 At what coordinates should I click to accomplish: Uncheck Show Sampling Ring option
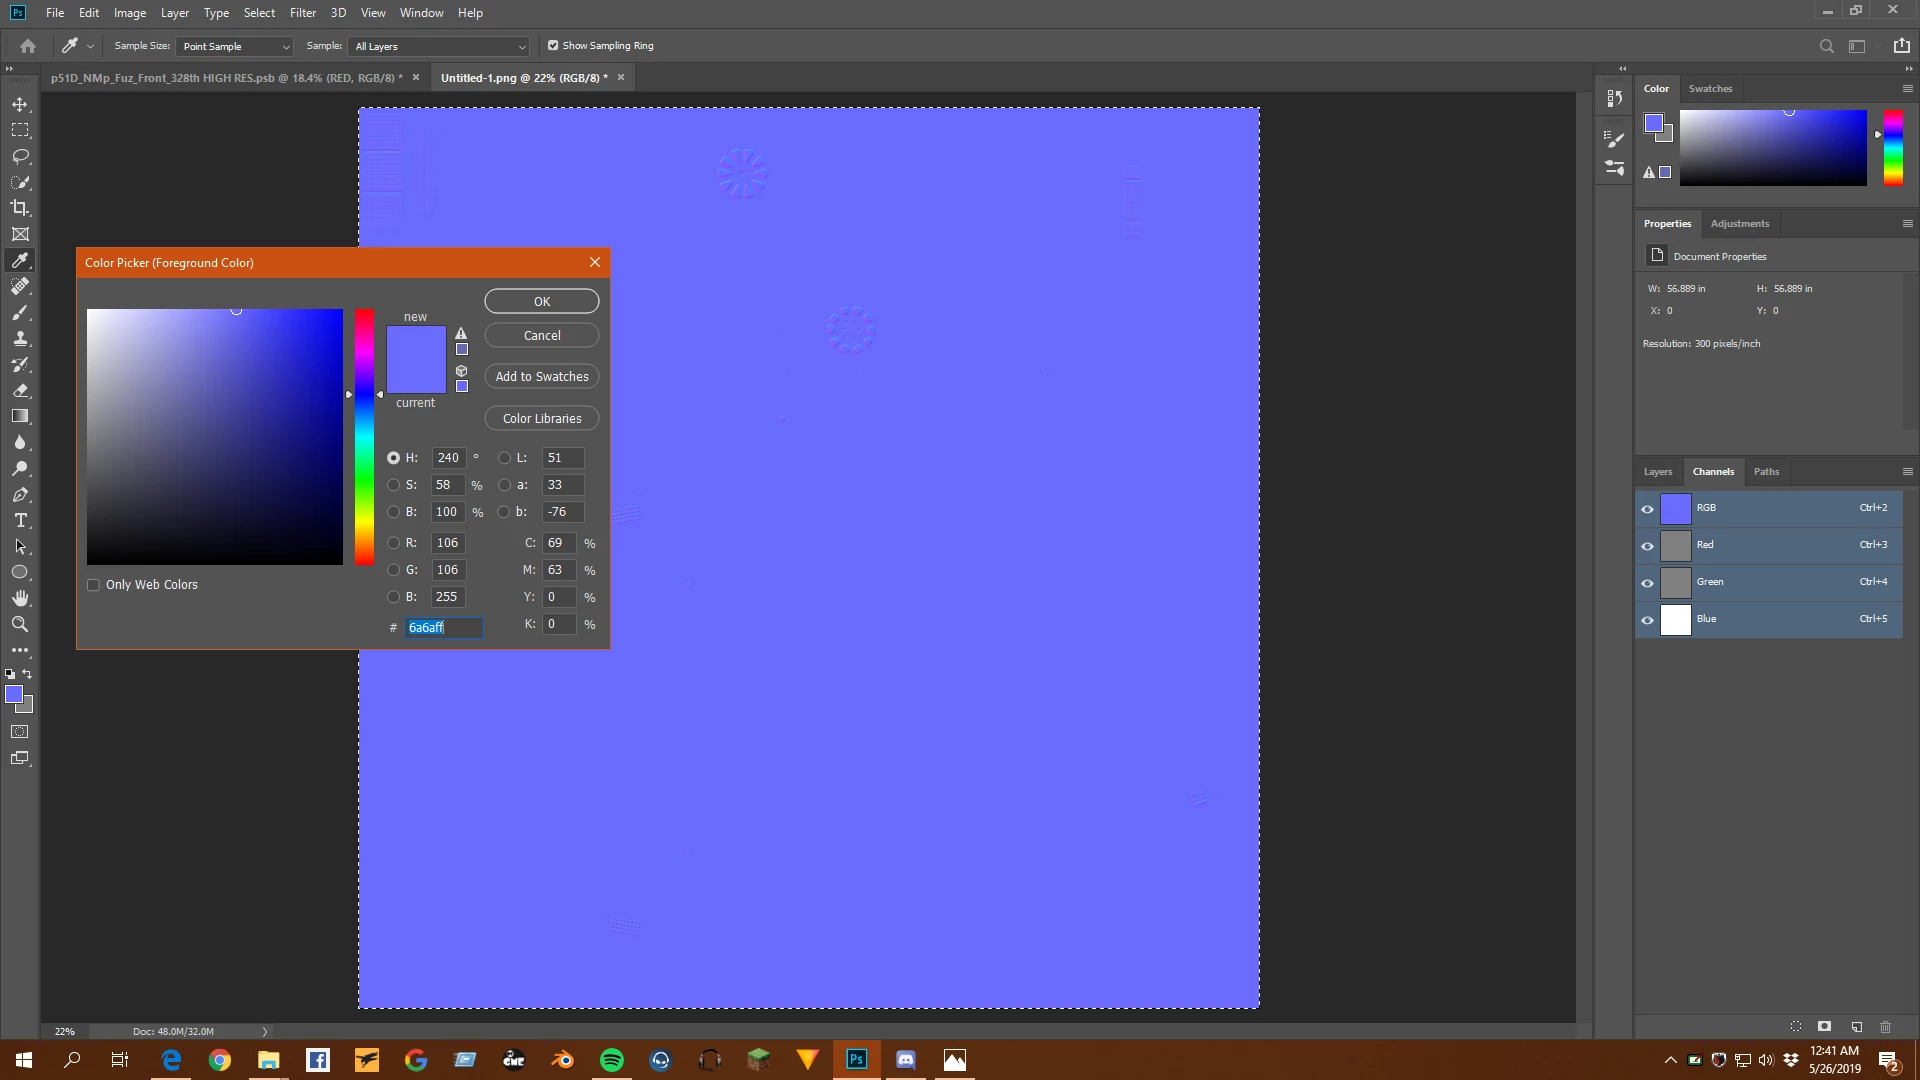[x=553, y=46]
